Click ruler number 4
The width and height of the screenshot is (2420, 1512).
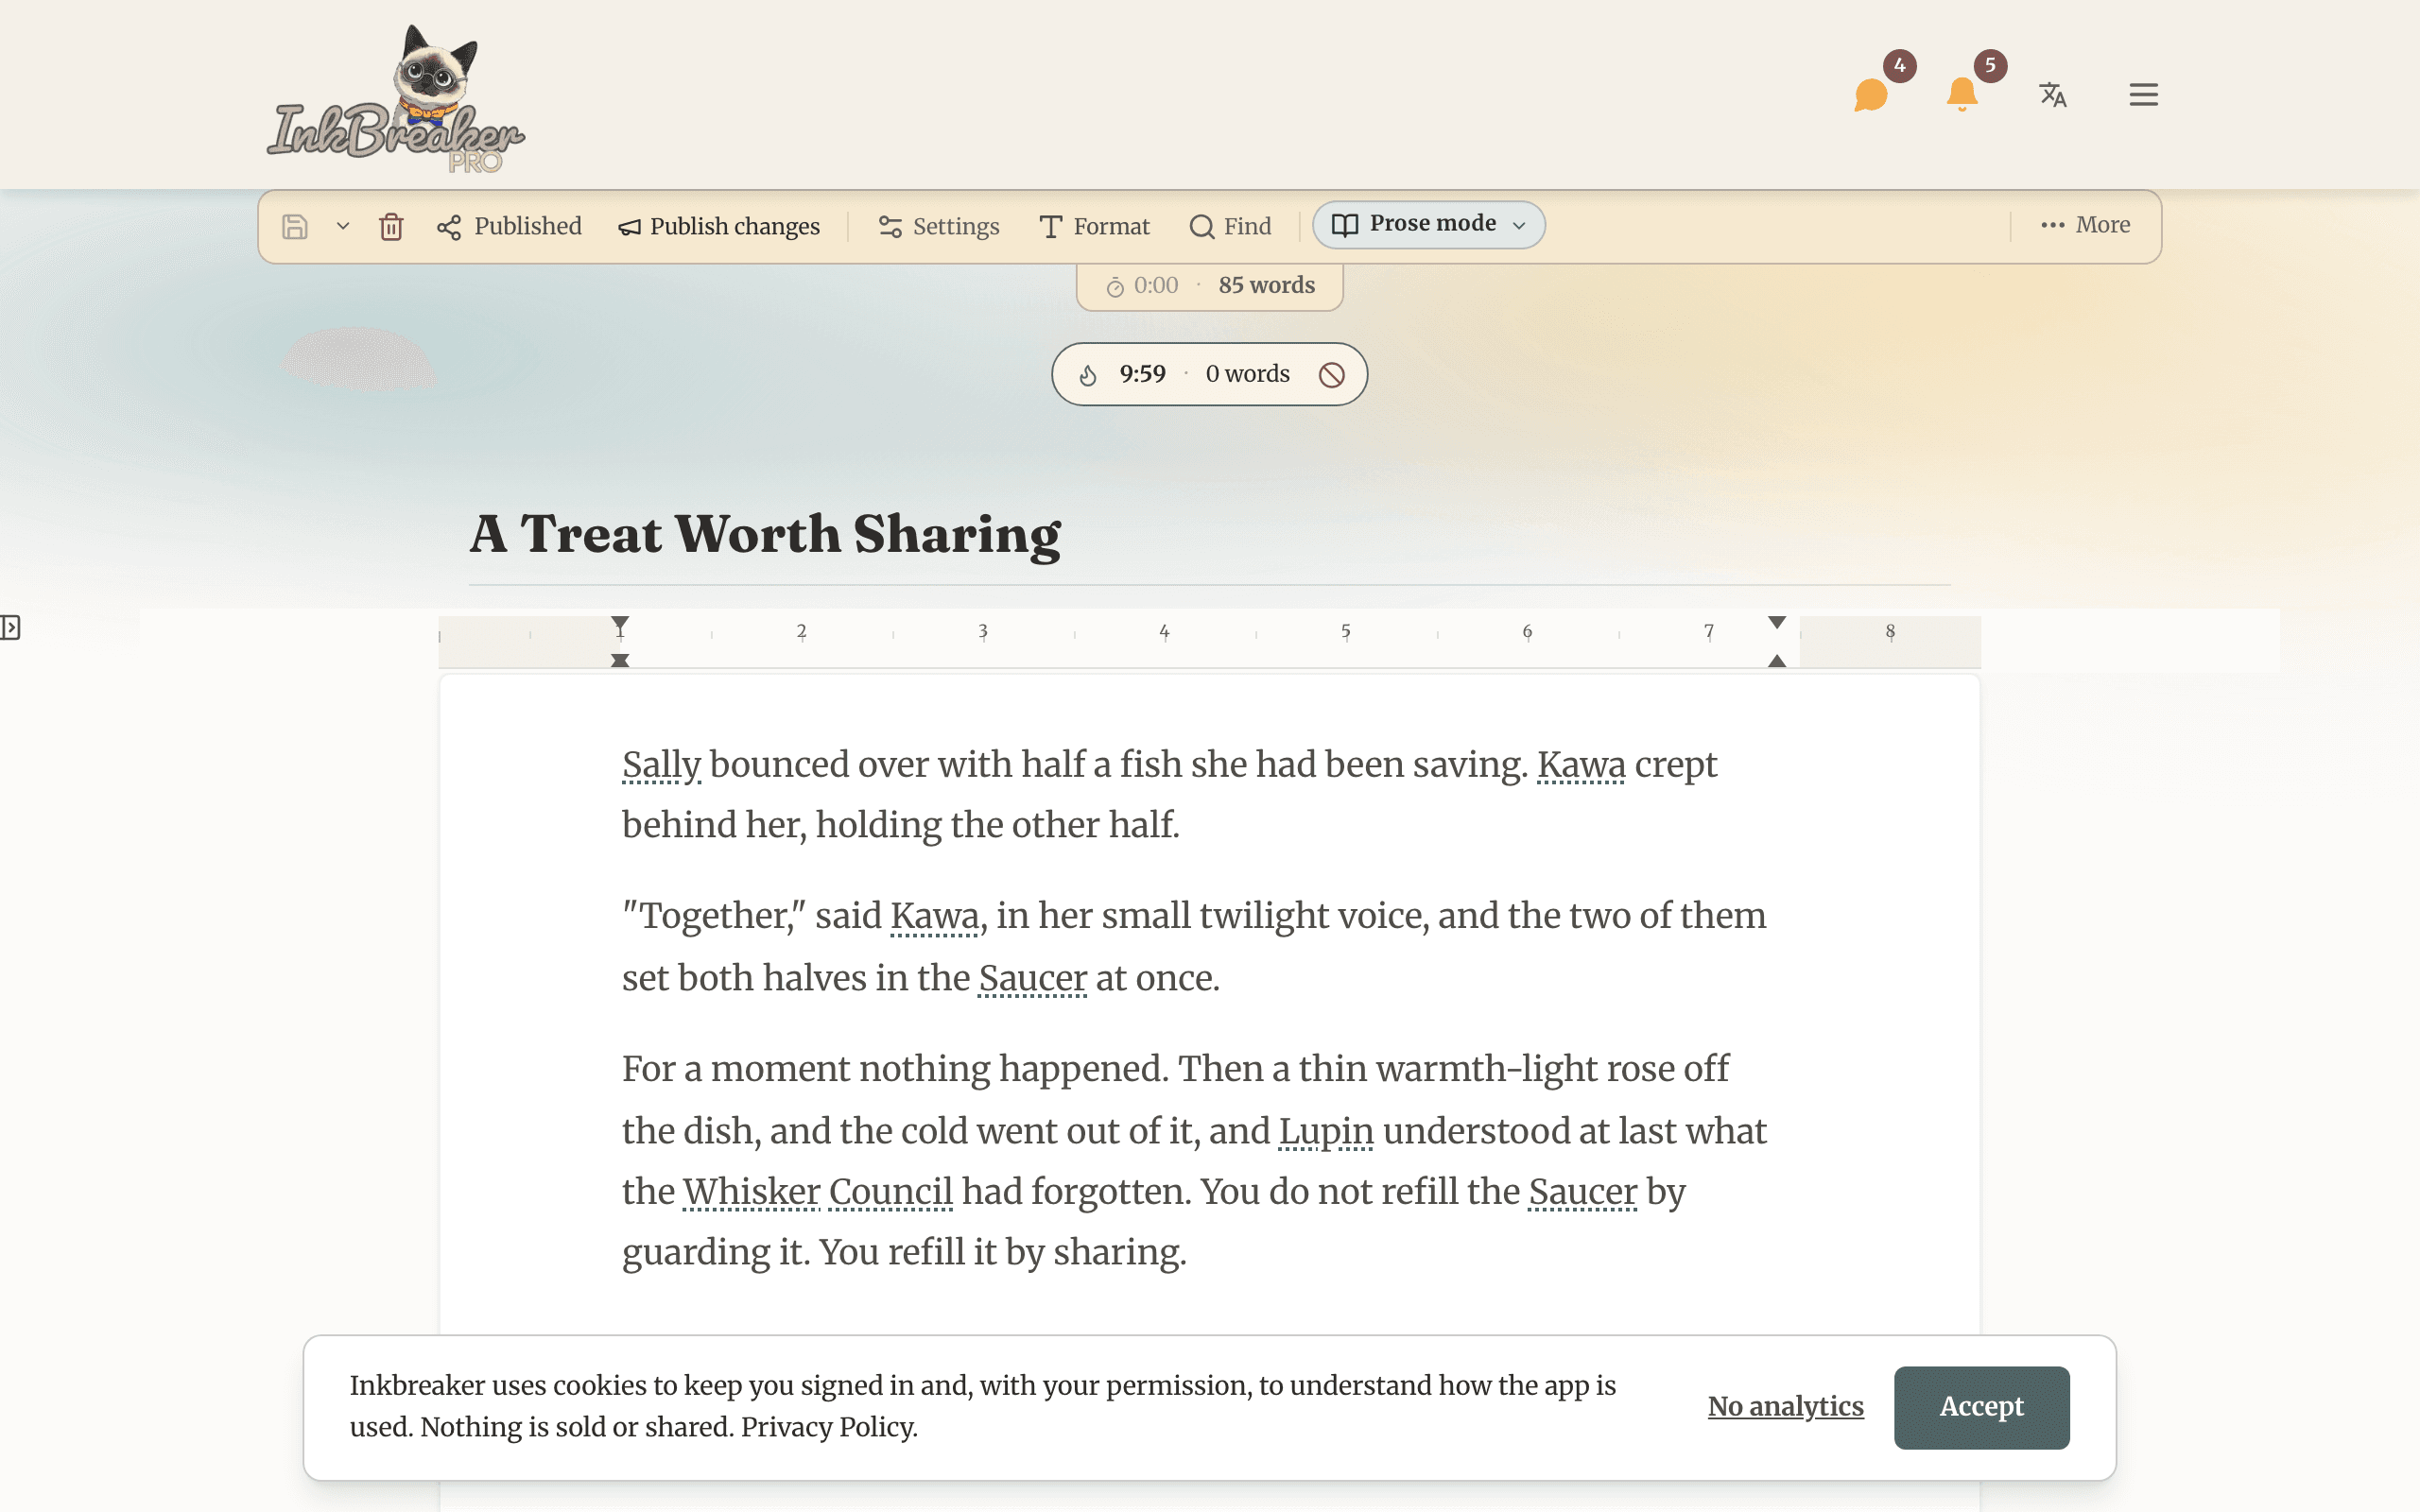1164,632
